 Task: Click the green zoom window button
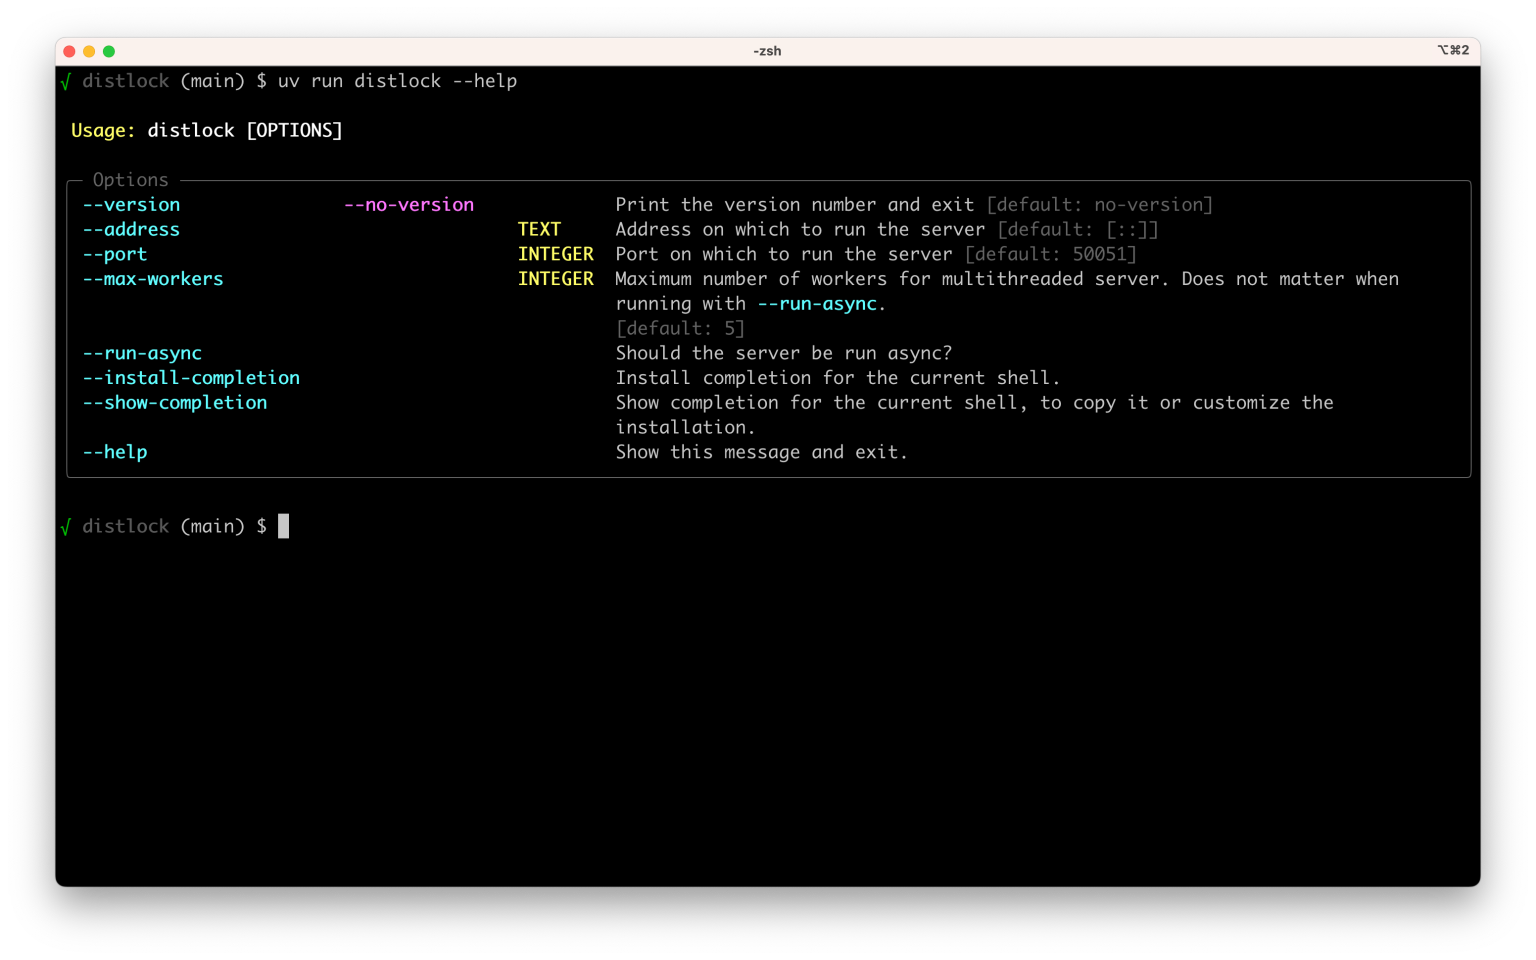click(109, 51)
